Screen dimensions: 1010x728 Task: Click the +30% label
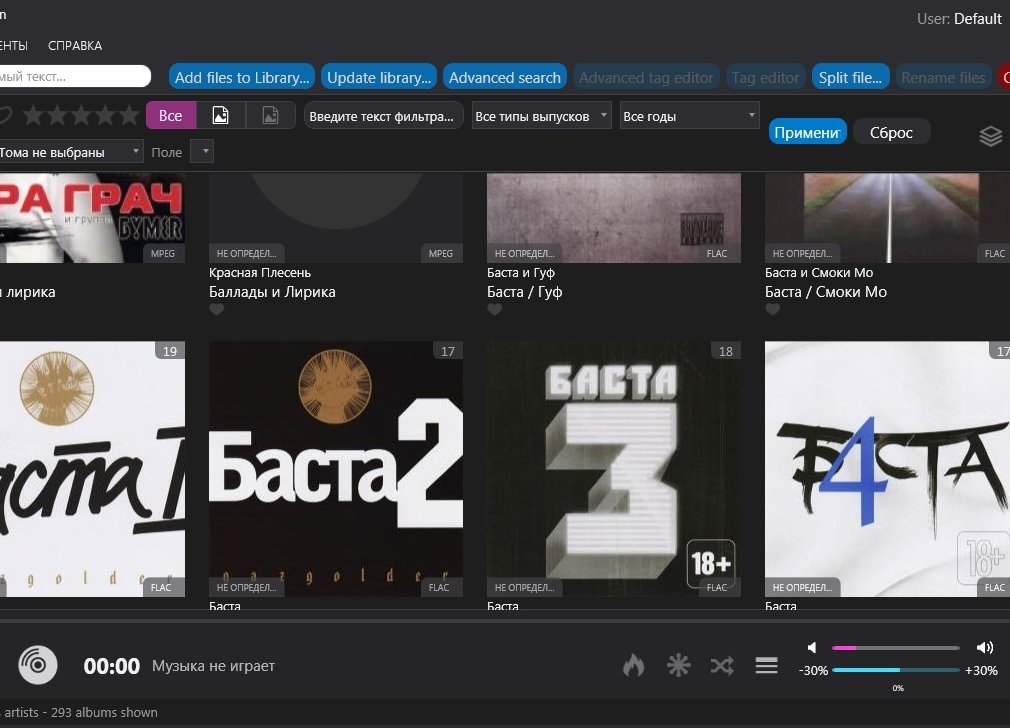pyautogui.click(x=981, y=670)
